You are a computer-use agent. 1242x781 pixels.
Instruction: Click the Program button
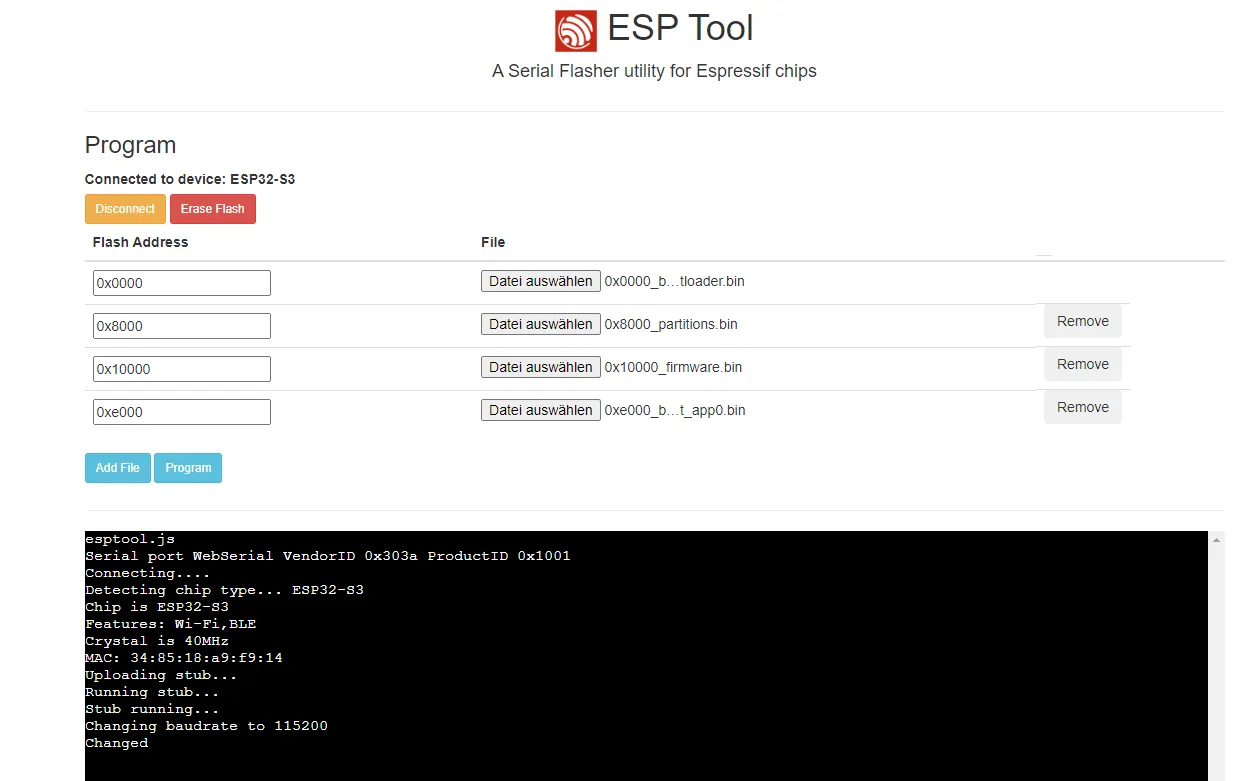tap(188, 468)
